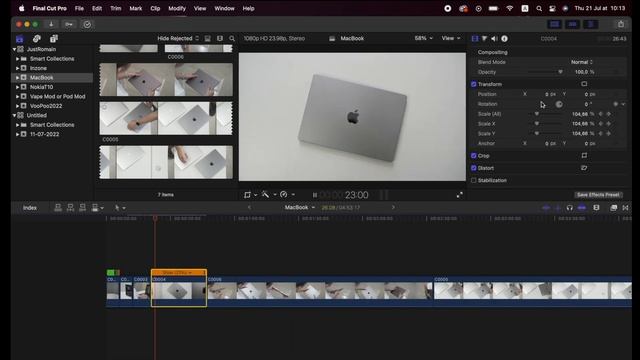Open the viewer zoom 58% dropdown
This screenshot has width=640, height=360.
[423, 38]
